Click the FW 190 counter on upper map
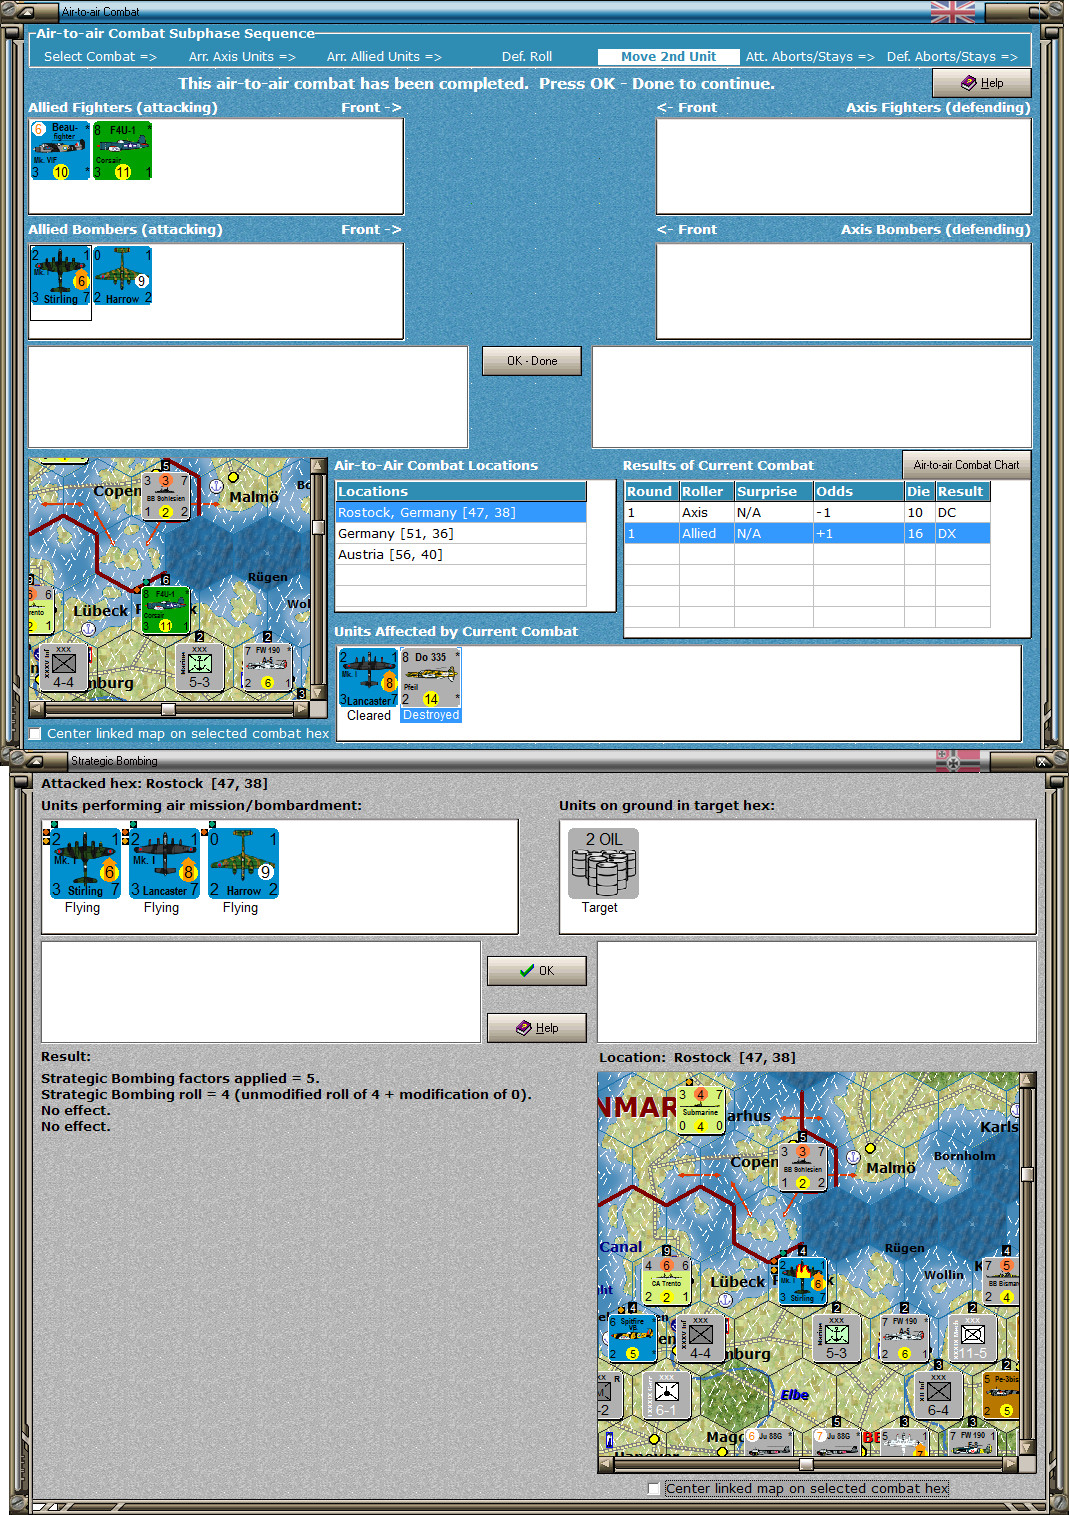 [267, 668]
